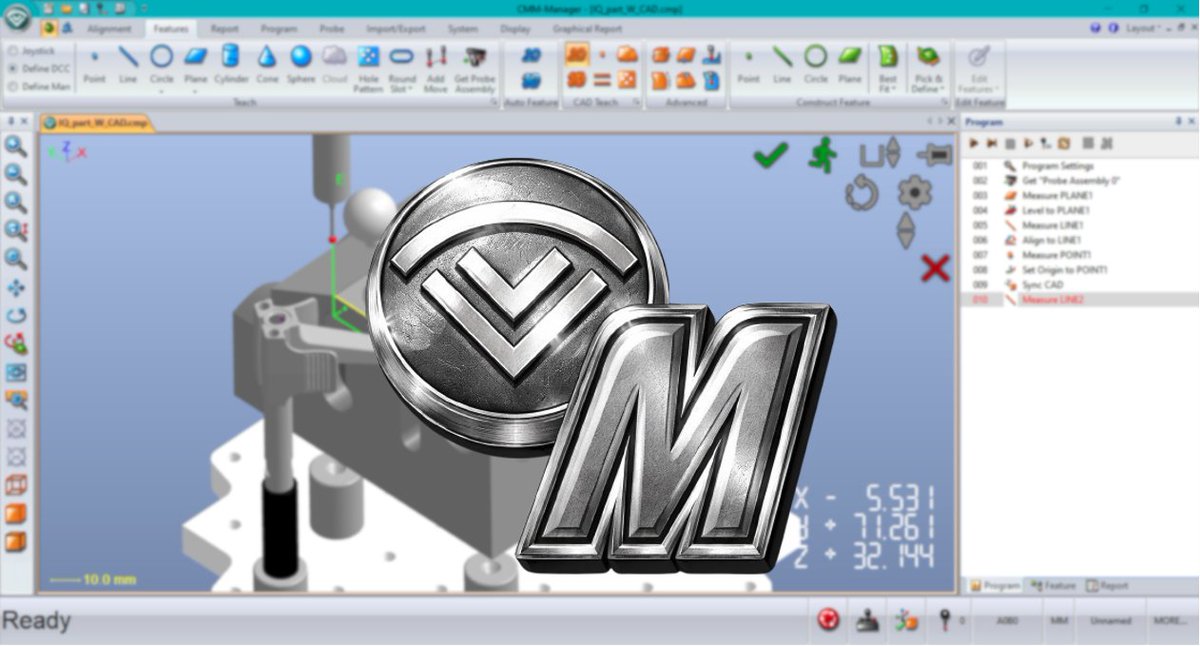Open the gear settings icon in viewport

(913, 190)
